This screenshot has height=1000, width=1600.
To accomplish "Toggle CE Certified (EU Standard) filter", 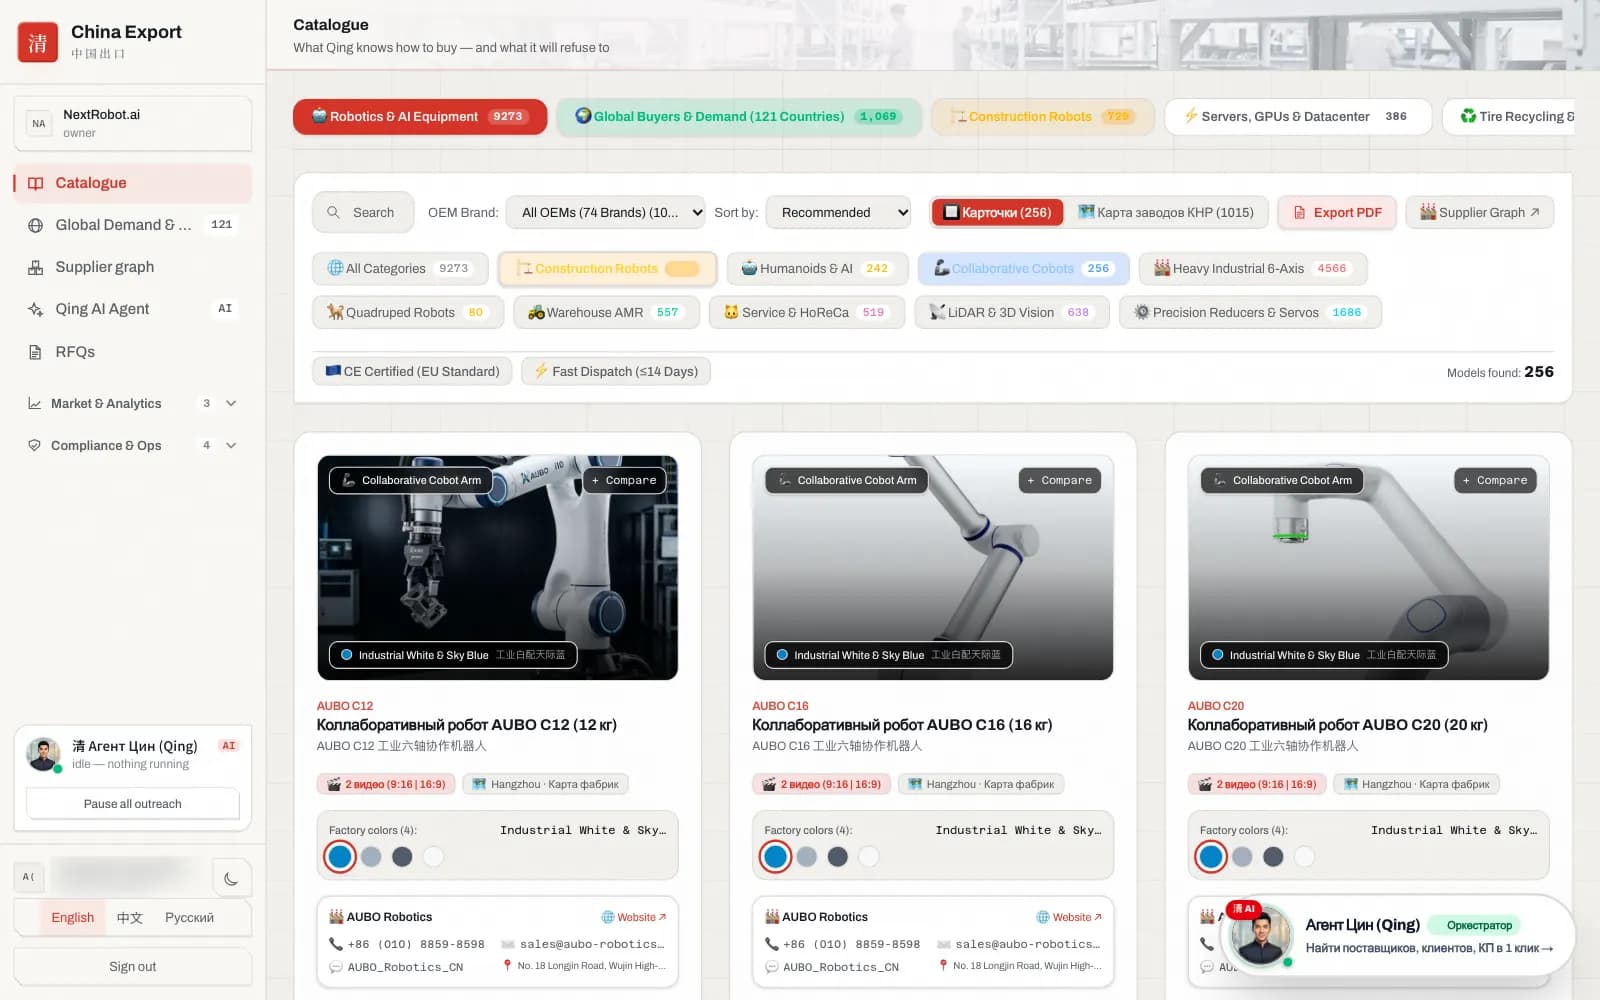I will tap(412, 371).
